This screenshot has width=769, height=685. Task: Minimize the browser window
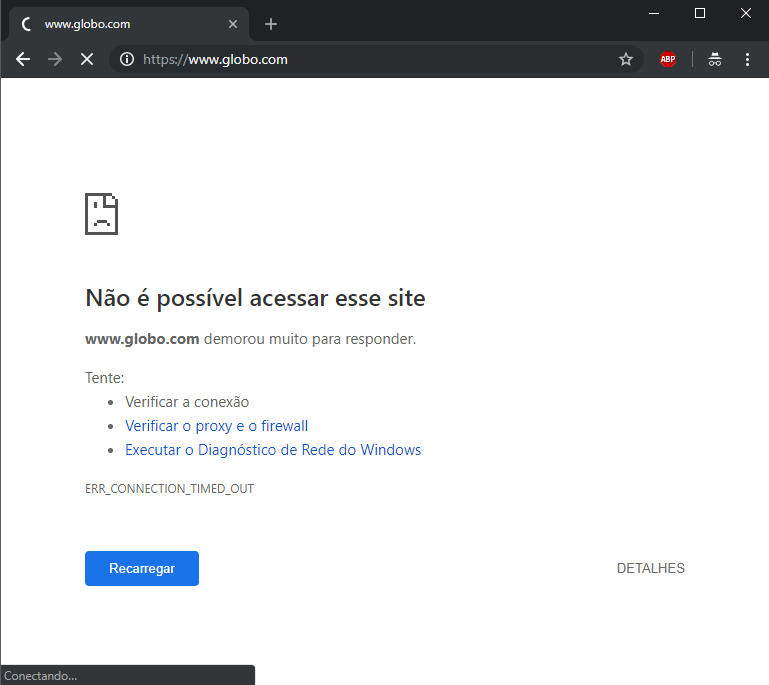654,13
